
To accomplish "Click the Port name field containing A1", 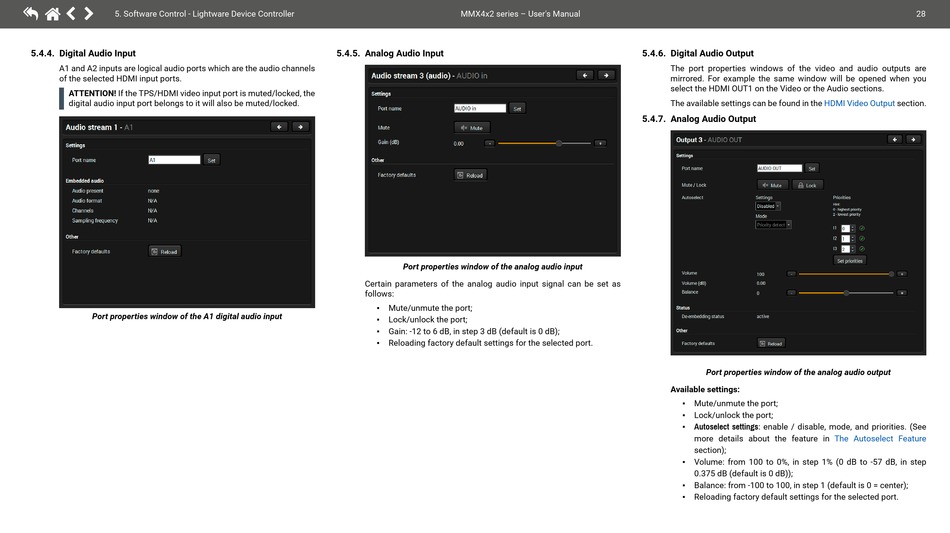I will click(x=174, y=159).
